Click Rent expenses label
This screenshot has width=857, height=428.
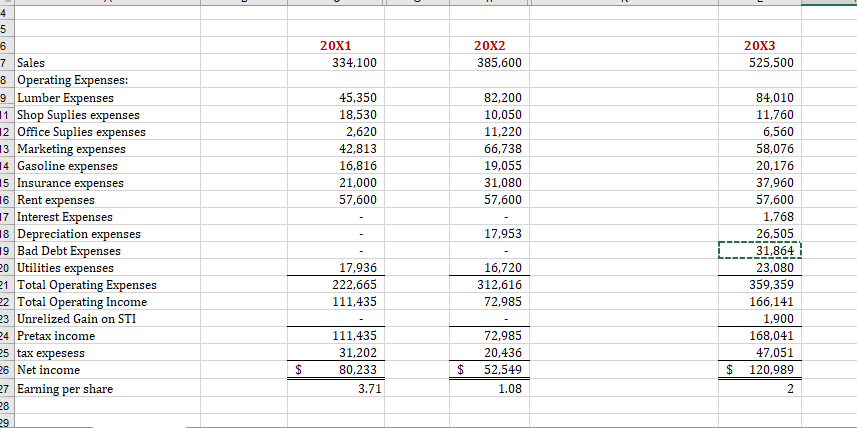pyautogui.click(x=56, y=200)
